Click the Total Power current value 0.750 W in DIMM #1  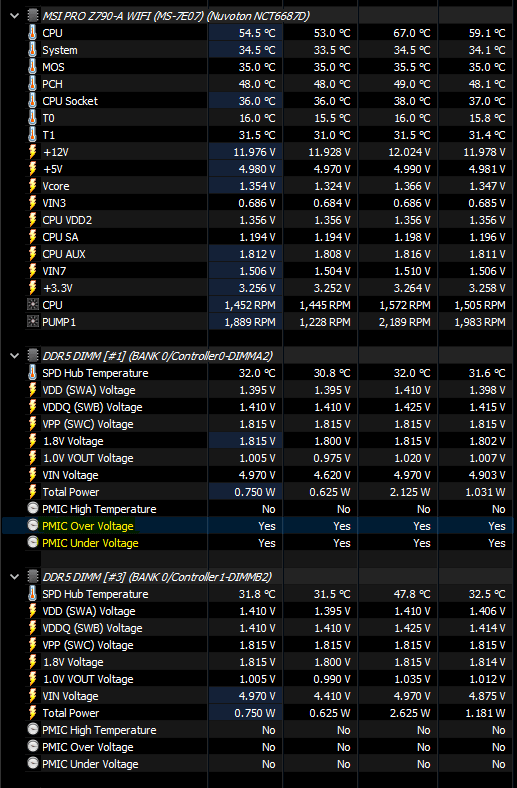pos(255,492)
